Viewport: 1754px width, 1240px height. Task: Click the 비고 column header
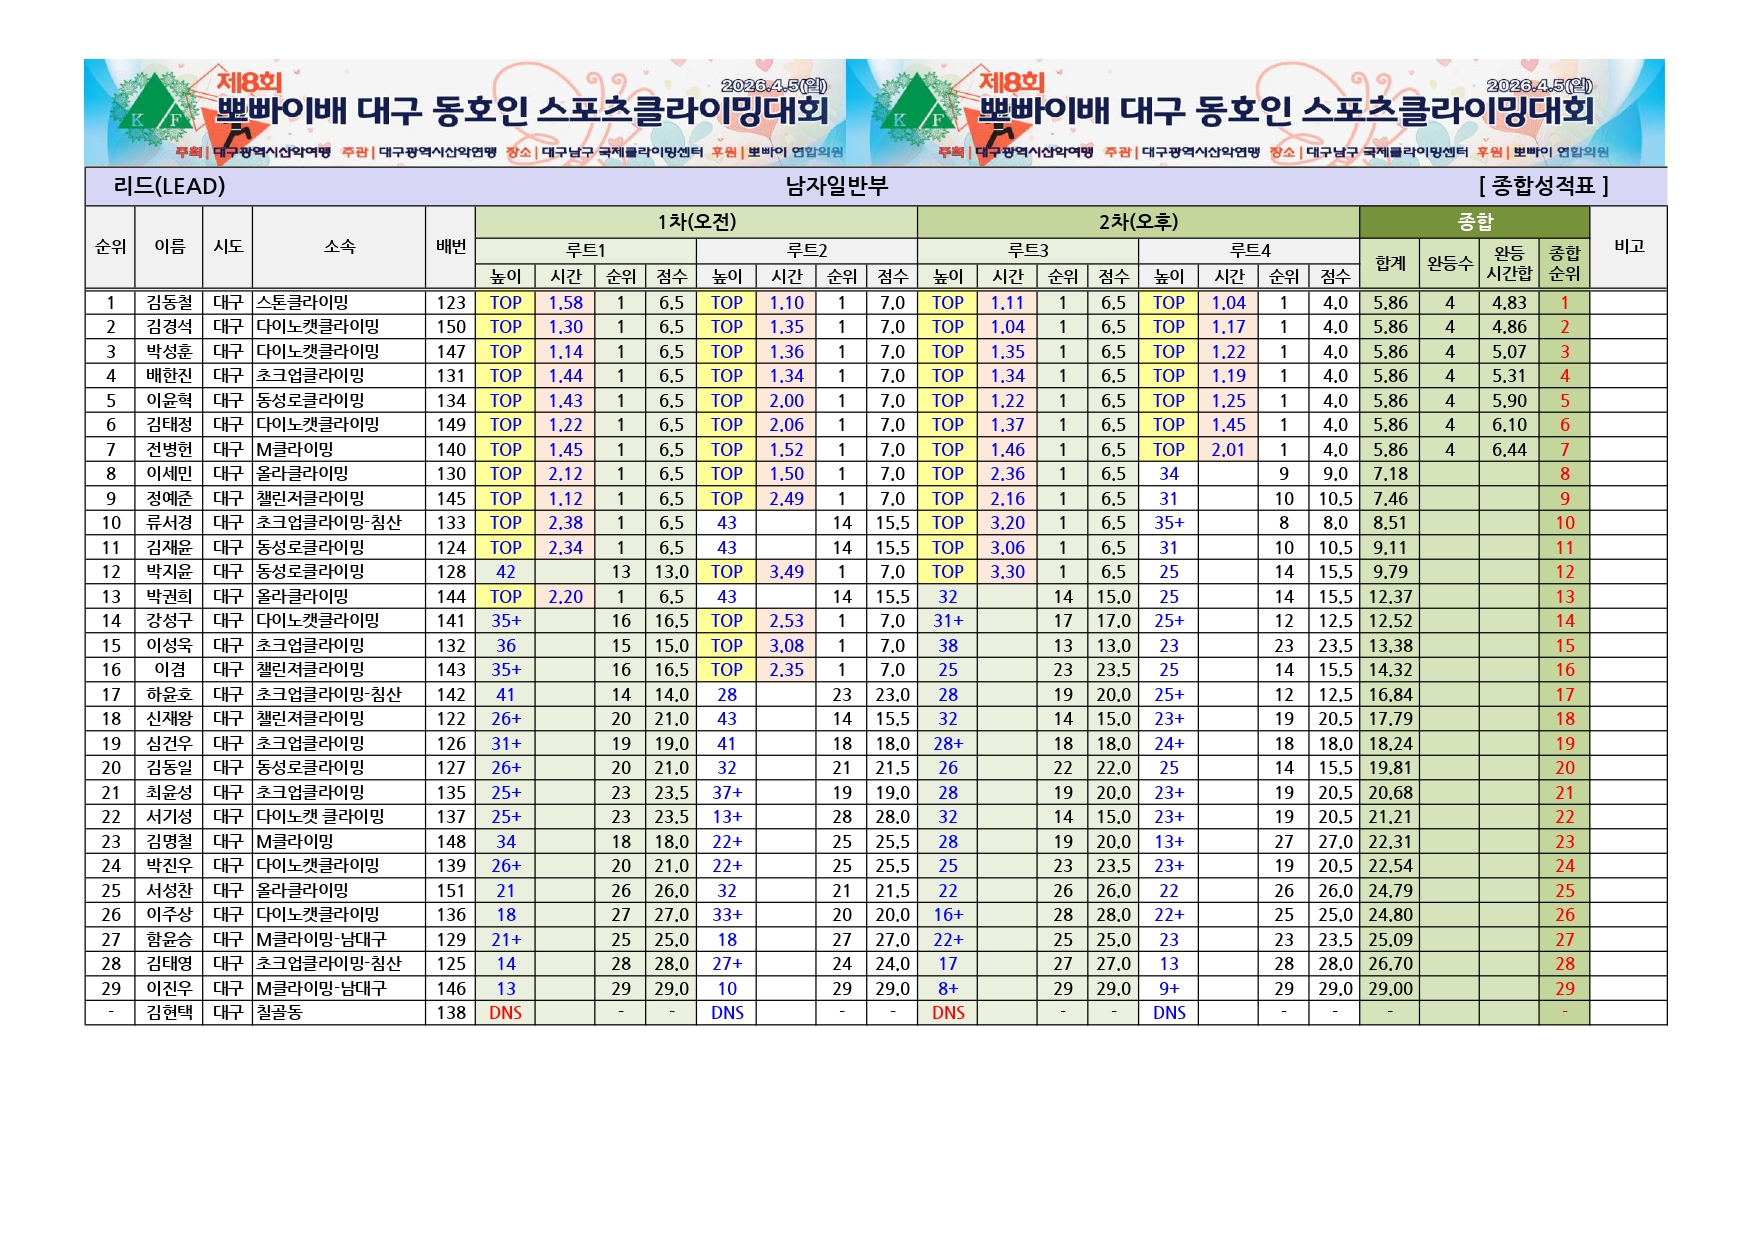click(x=1628, y=246)
